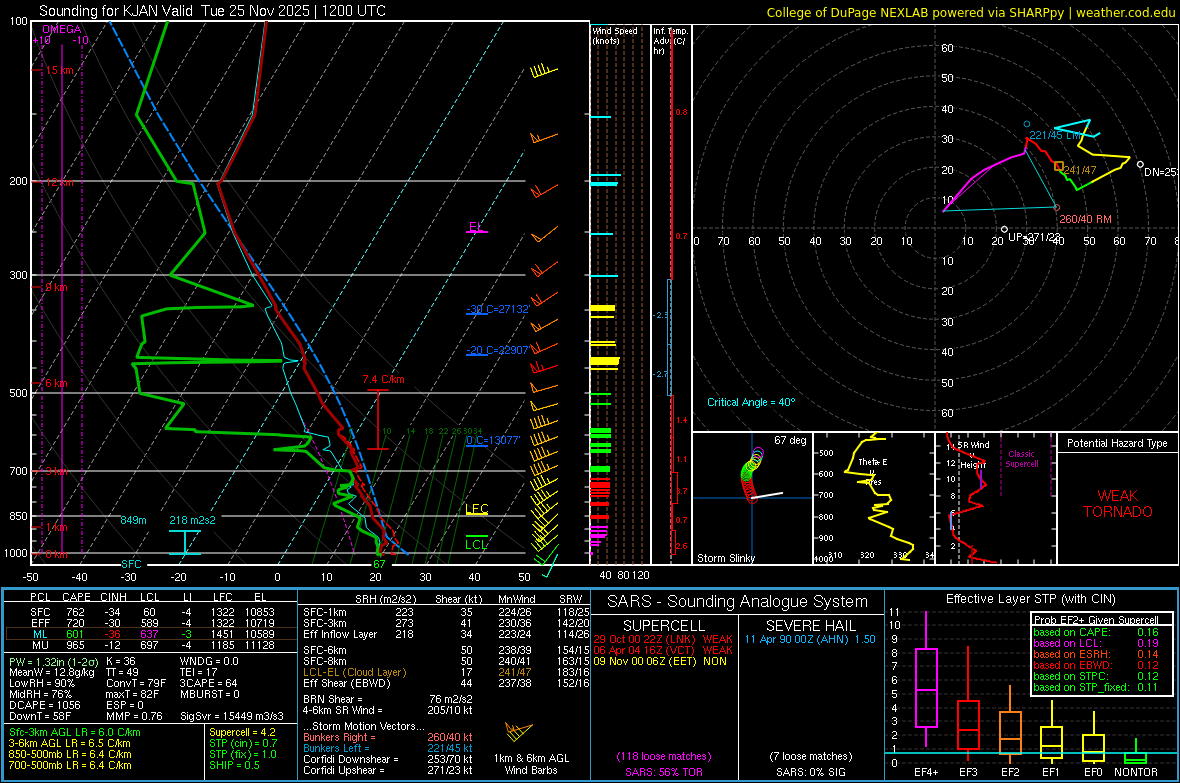Click the WEAK TORNADO hazard text

pyautogui.click(x=1118, y=504)
